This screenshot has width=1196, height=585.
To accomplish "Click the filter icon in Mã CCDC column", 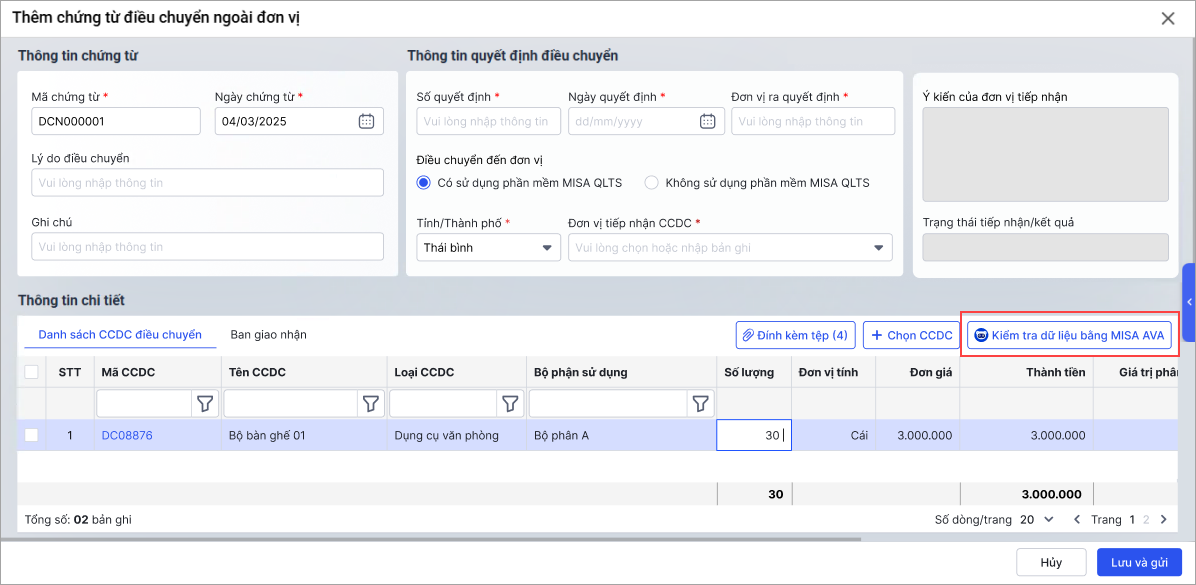I will click(205, 403).
